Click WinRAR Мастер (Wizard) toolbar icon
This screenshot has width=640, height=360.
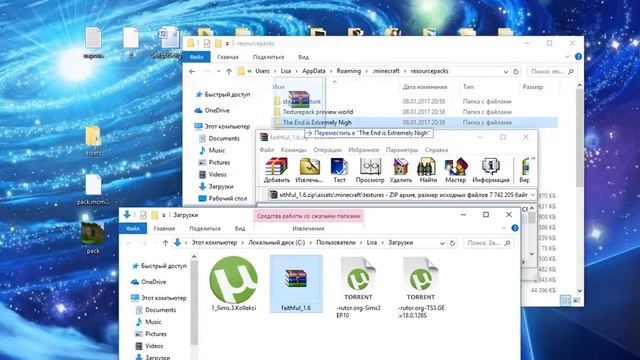[x=455, y=170]
